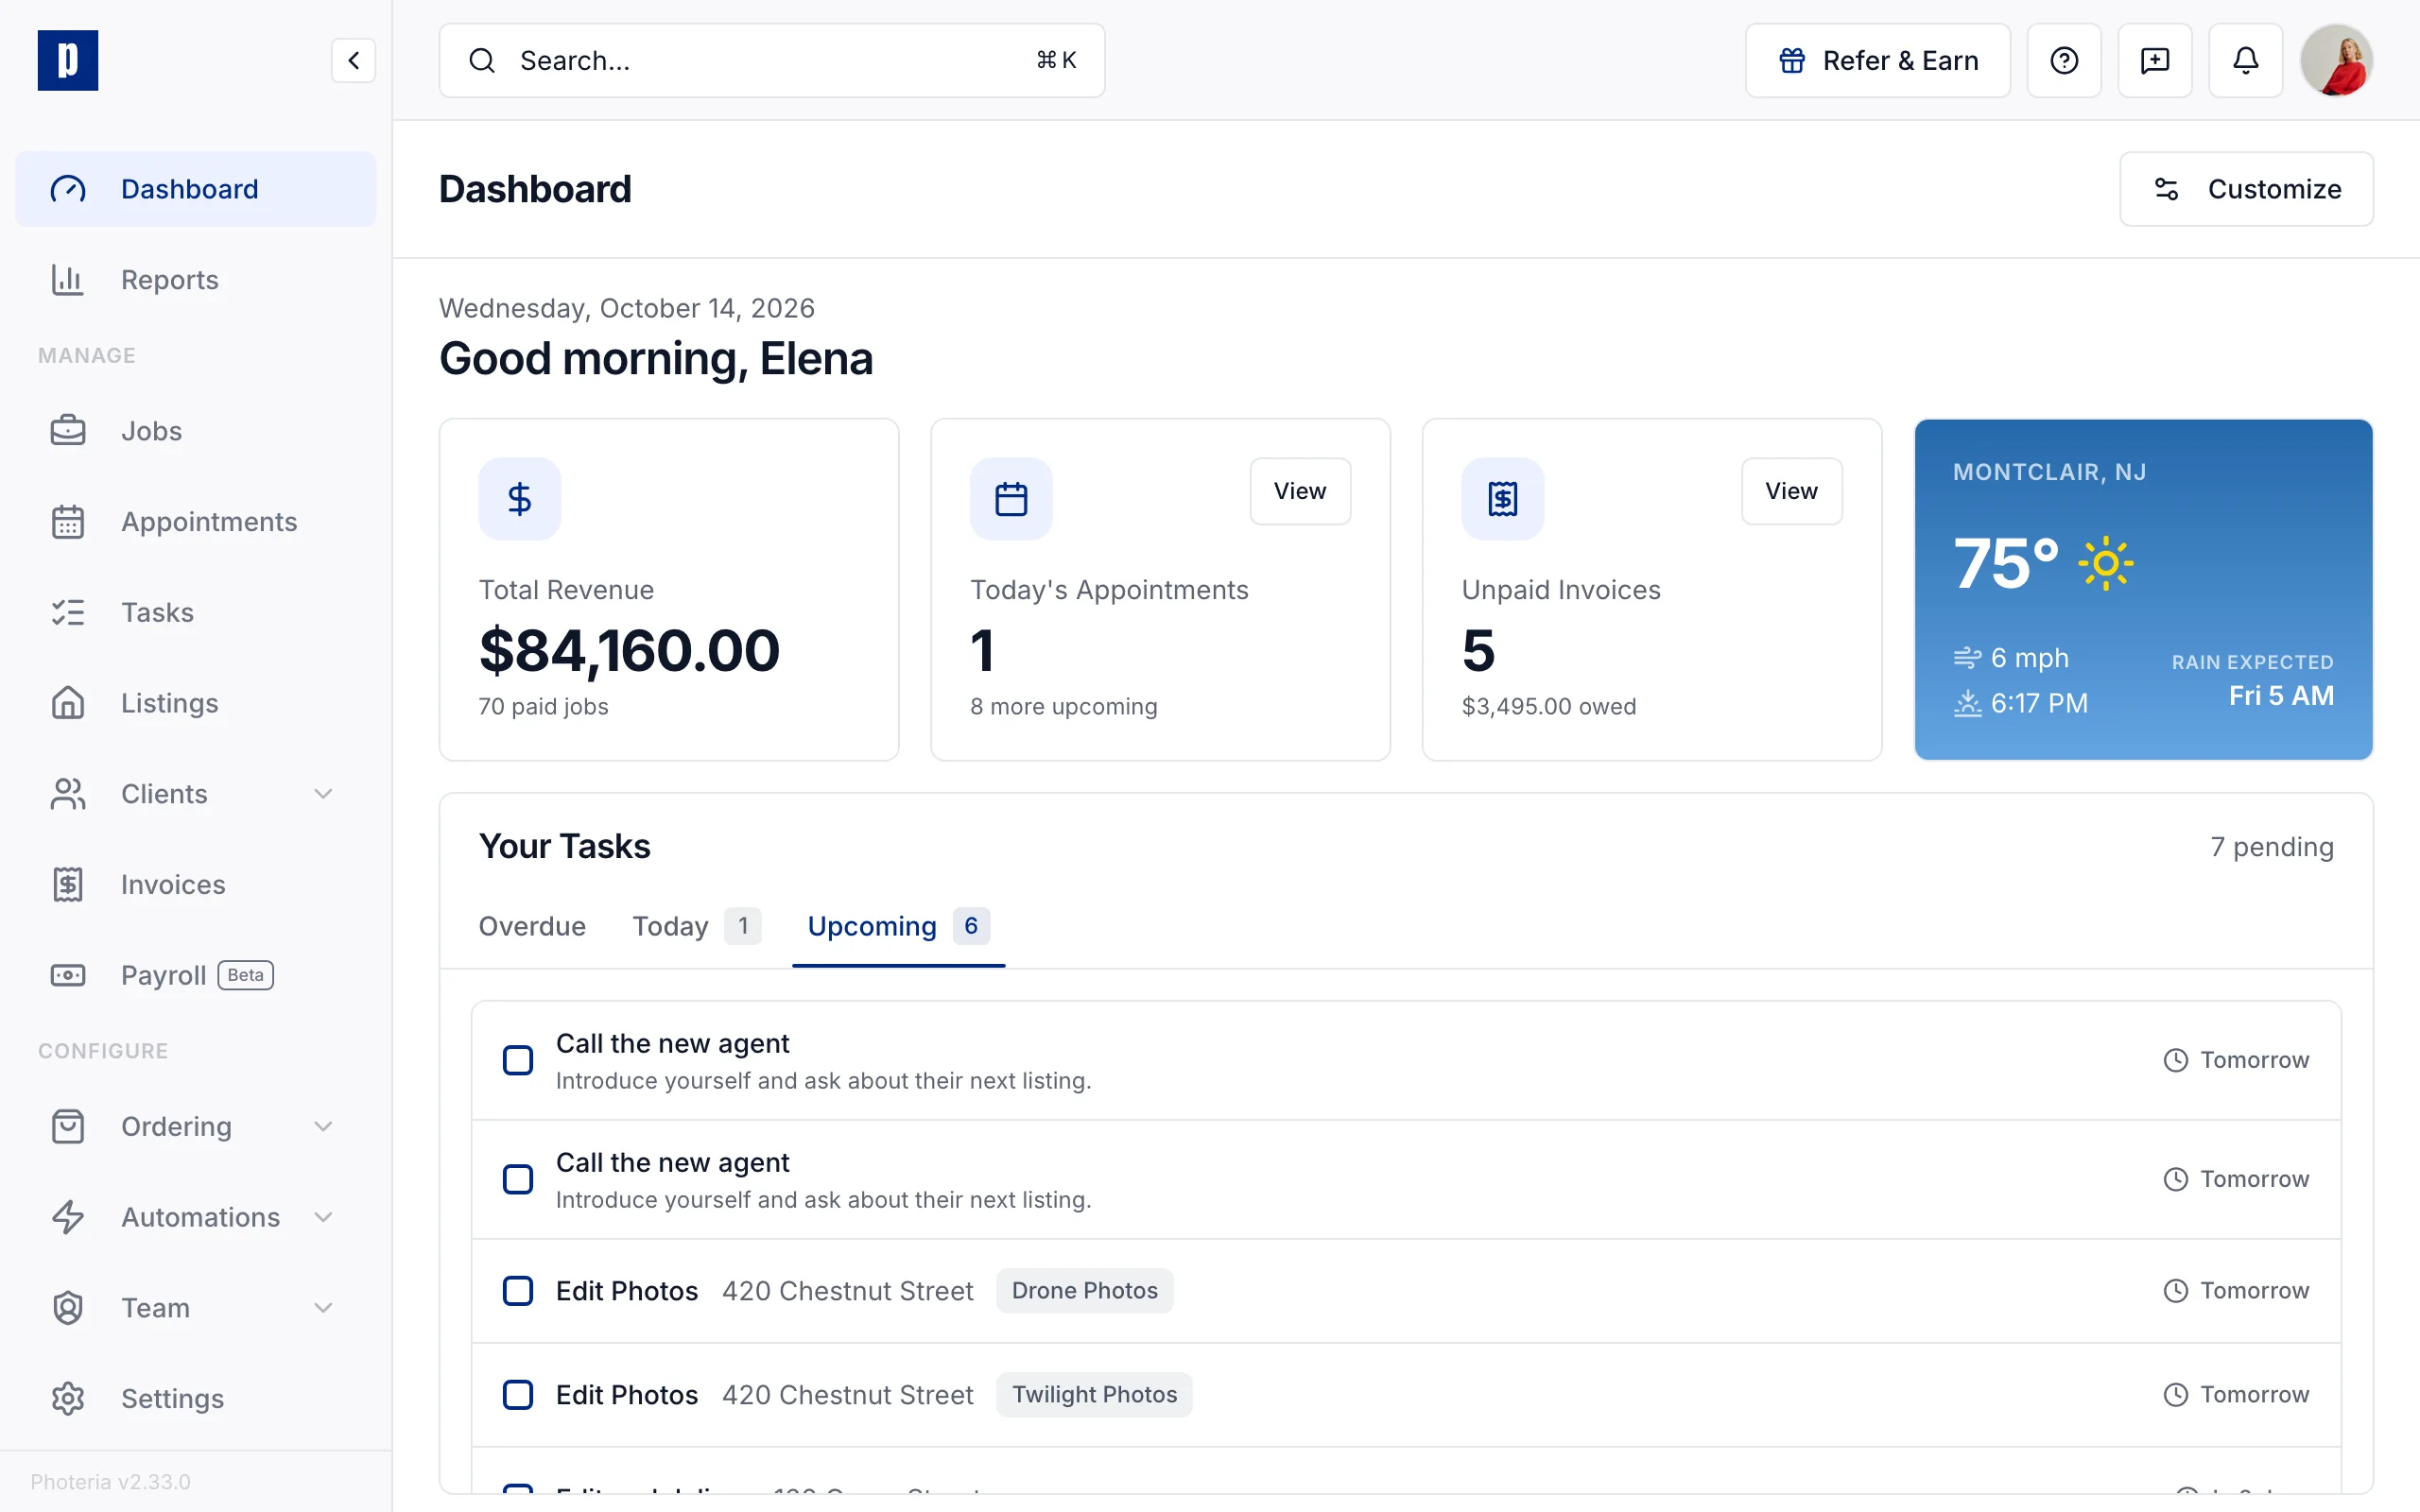Open Settings label in the sidebar
The width and height of the screenshot is (2420, 1512).
point(172,1399)
